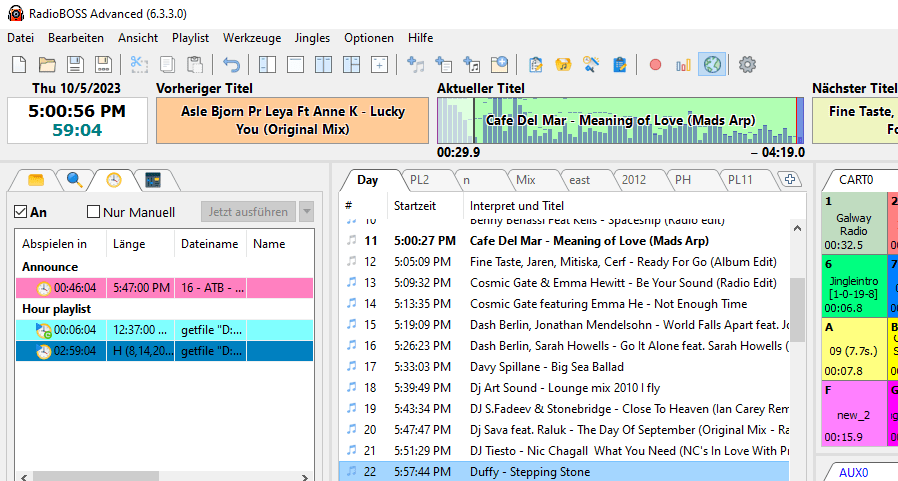Open the file browser folder tab
This screenshot has height=481, width=898.
pyautogui.click(x=36, y=180)
